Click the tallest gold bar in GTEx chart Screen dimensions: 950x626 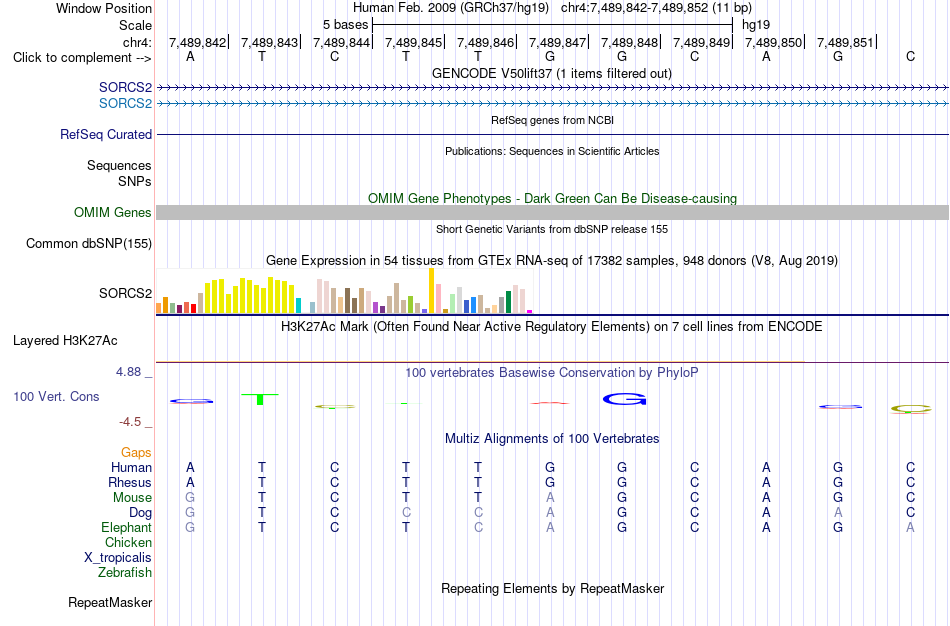coord(431,290)
